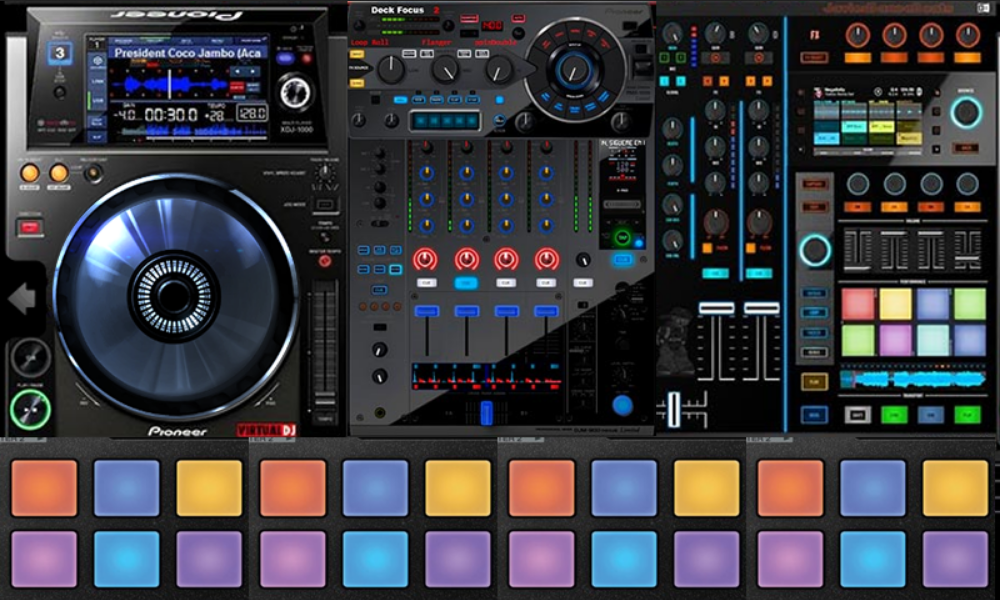This screenshot has width=1000, height=600.
Task: Click the President Coco Jambo track title
Action: tap(188, 53)
